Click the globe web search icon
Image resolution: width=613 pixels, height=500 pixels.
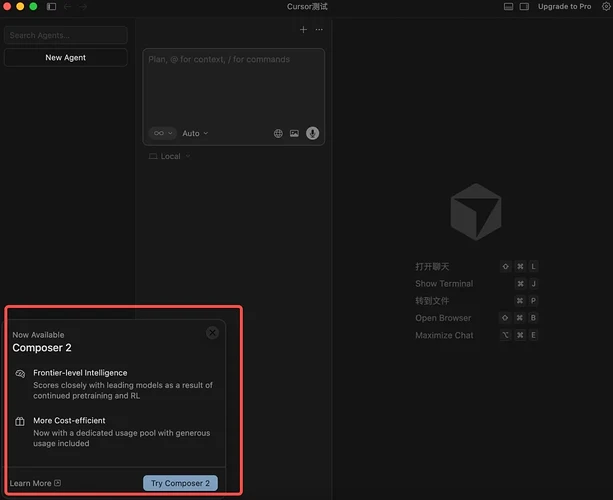pyautogui.click(x=278, y=133)
